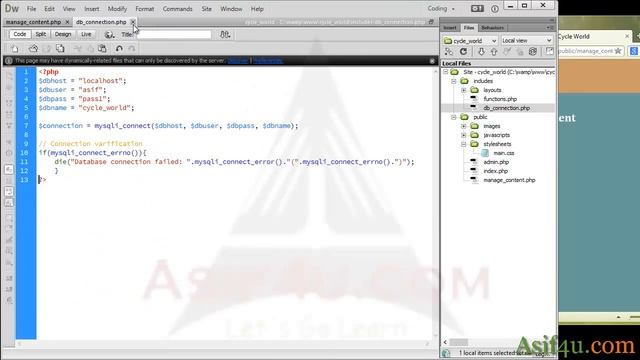Image resolution: width=640 pixels, height=360 pixels.
Task: Switch to the Files panel tab
Action: pyautogui.click(x=469, y=28)
